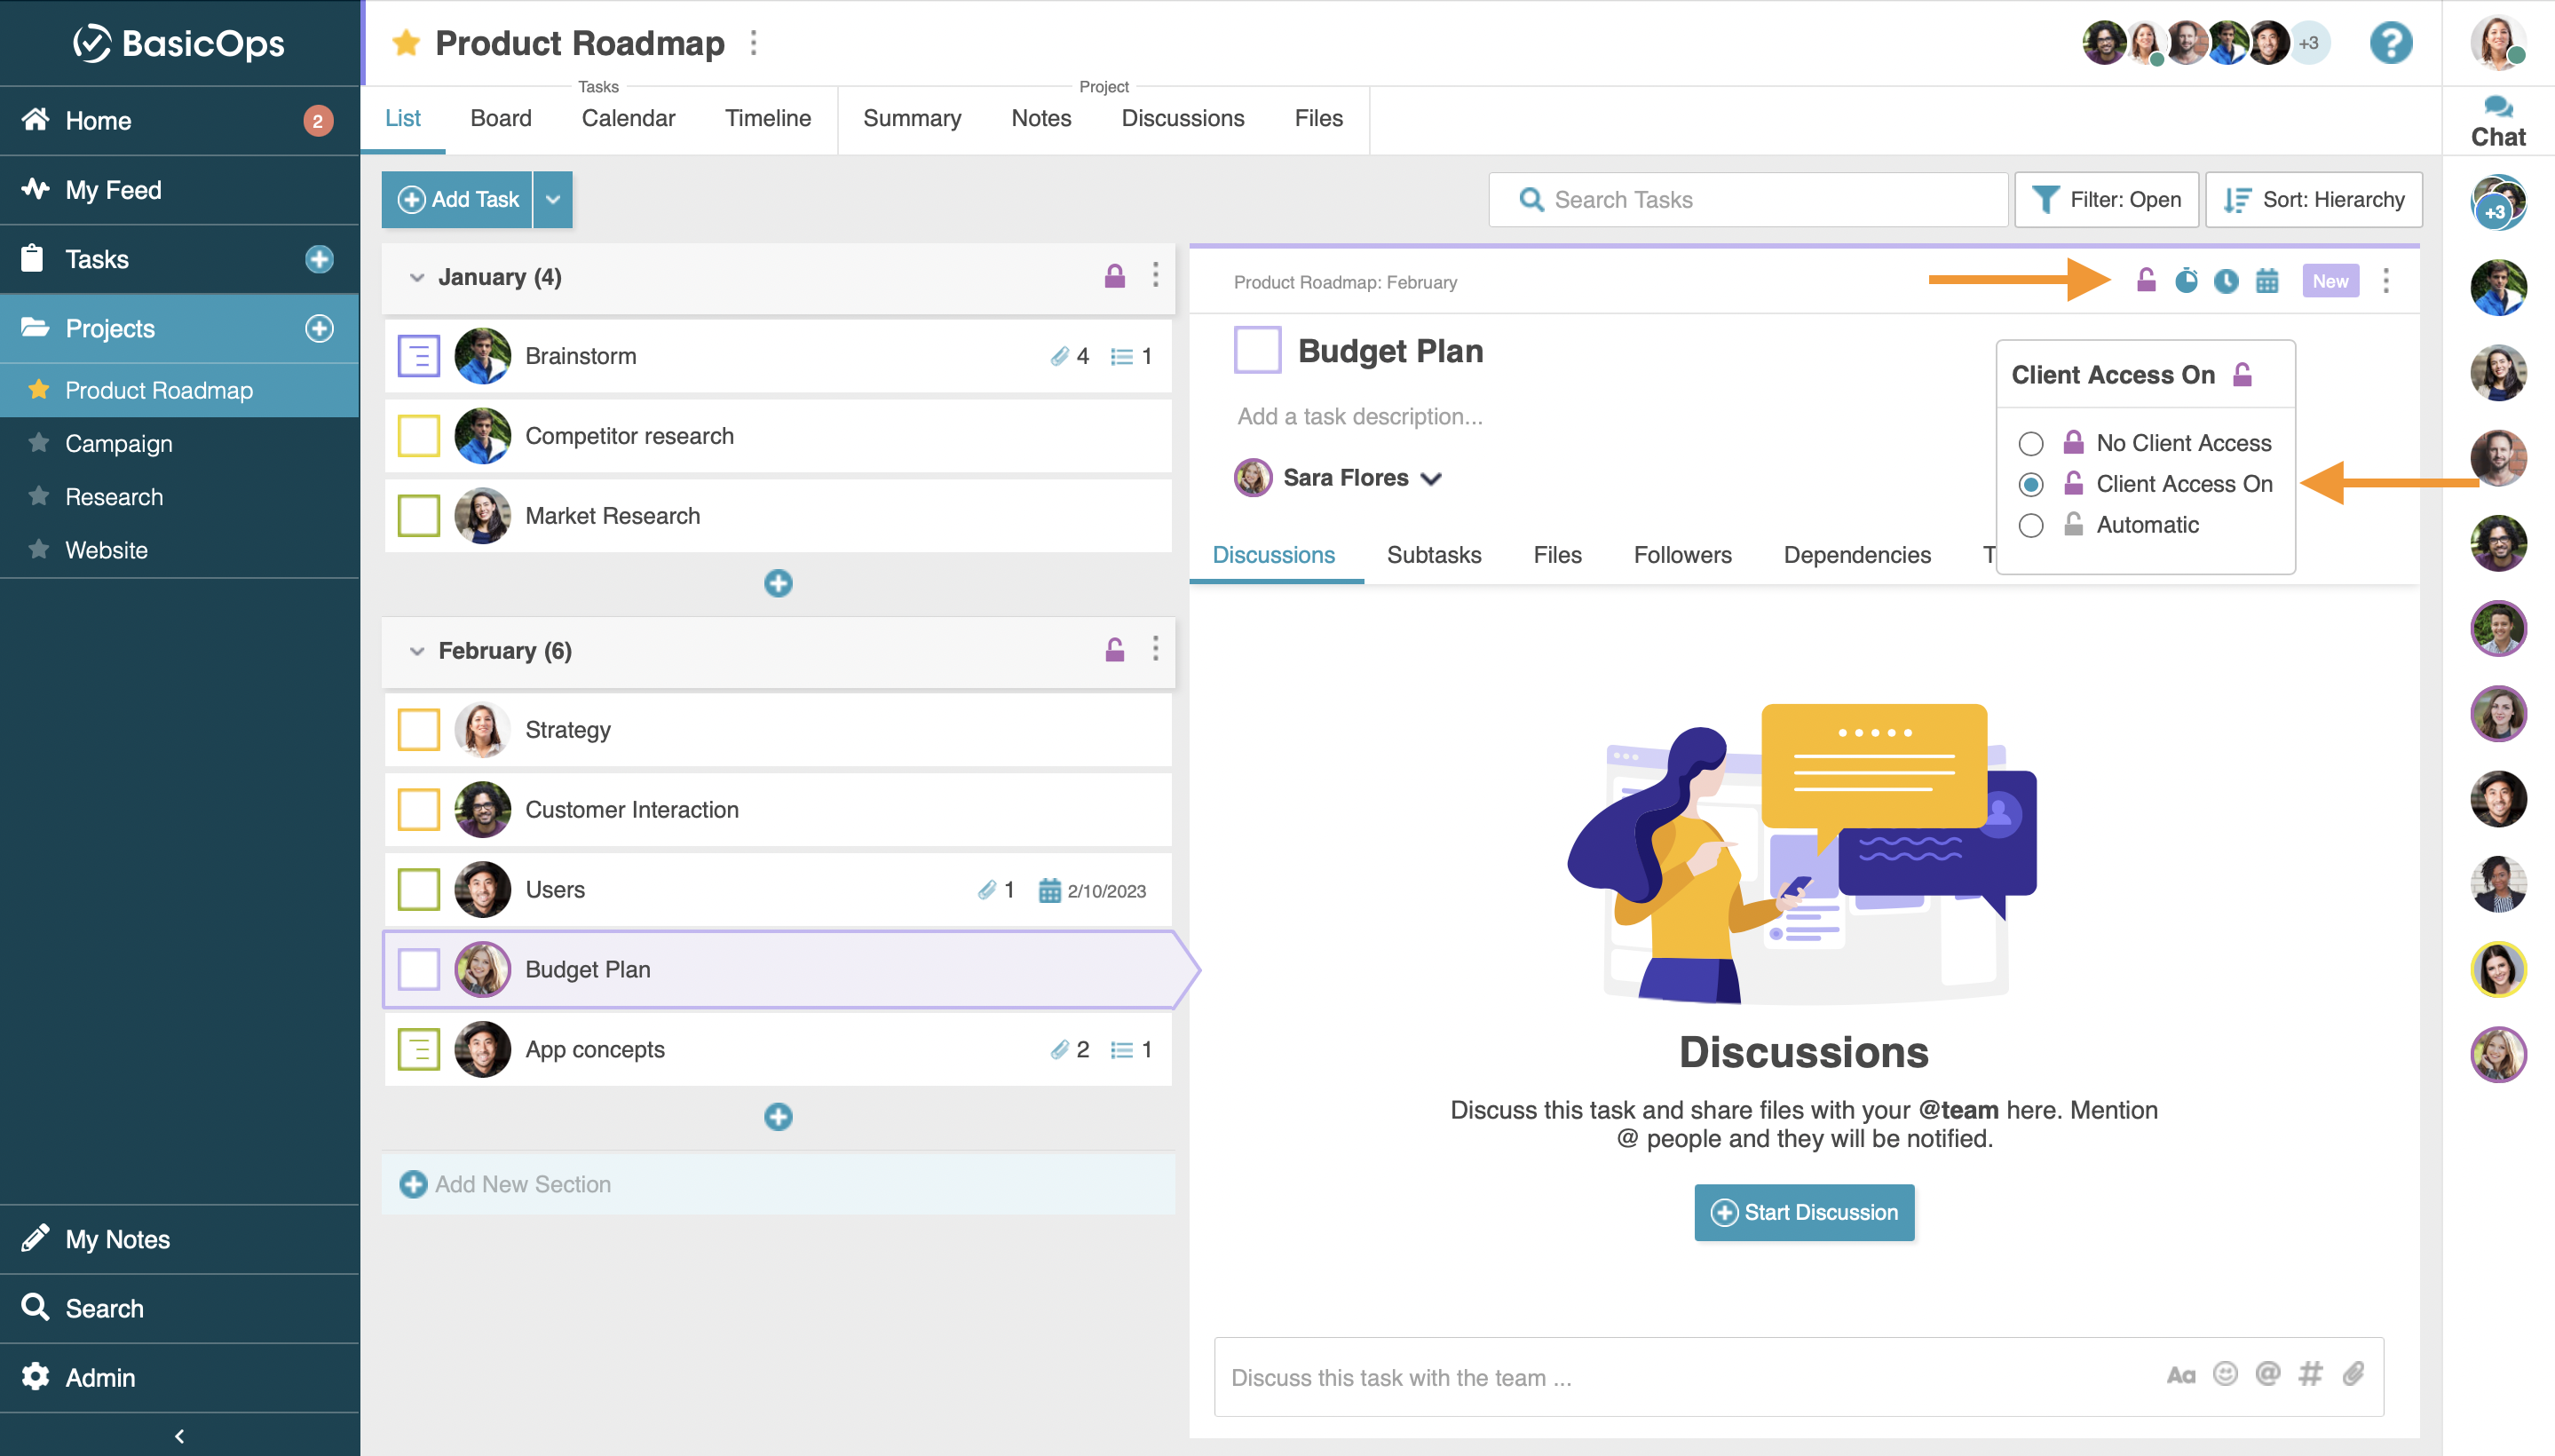Open the Dependencies tab in task detail

point(1856,555)
